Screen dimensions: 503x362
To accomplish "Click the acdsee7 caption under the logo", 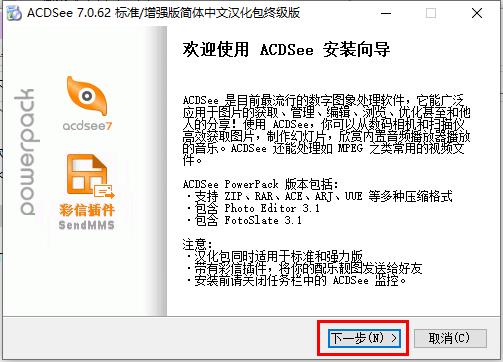I will tap(87, 126).
